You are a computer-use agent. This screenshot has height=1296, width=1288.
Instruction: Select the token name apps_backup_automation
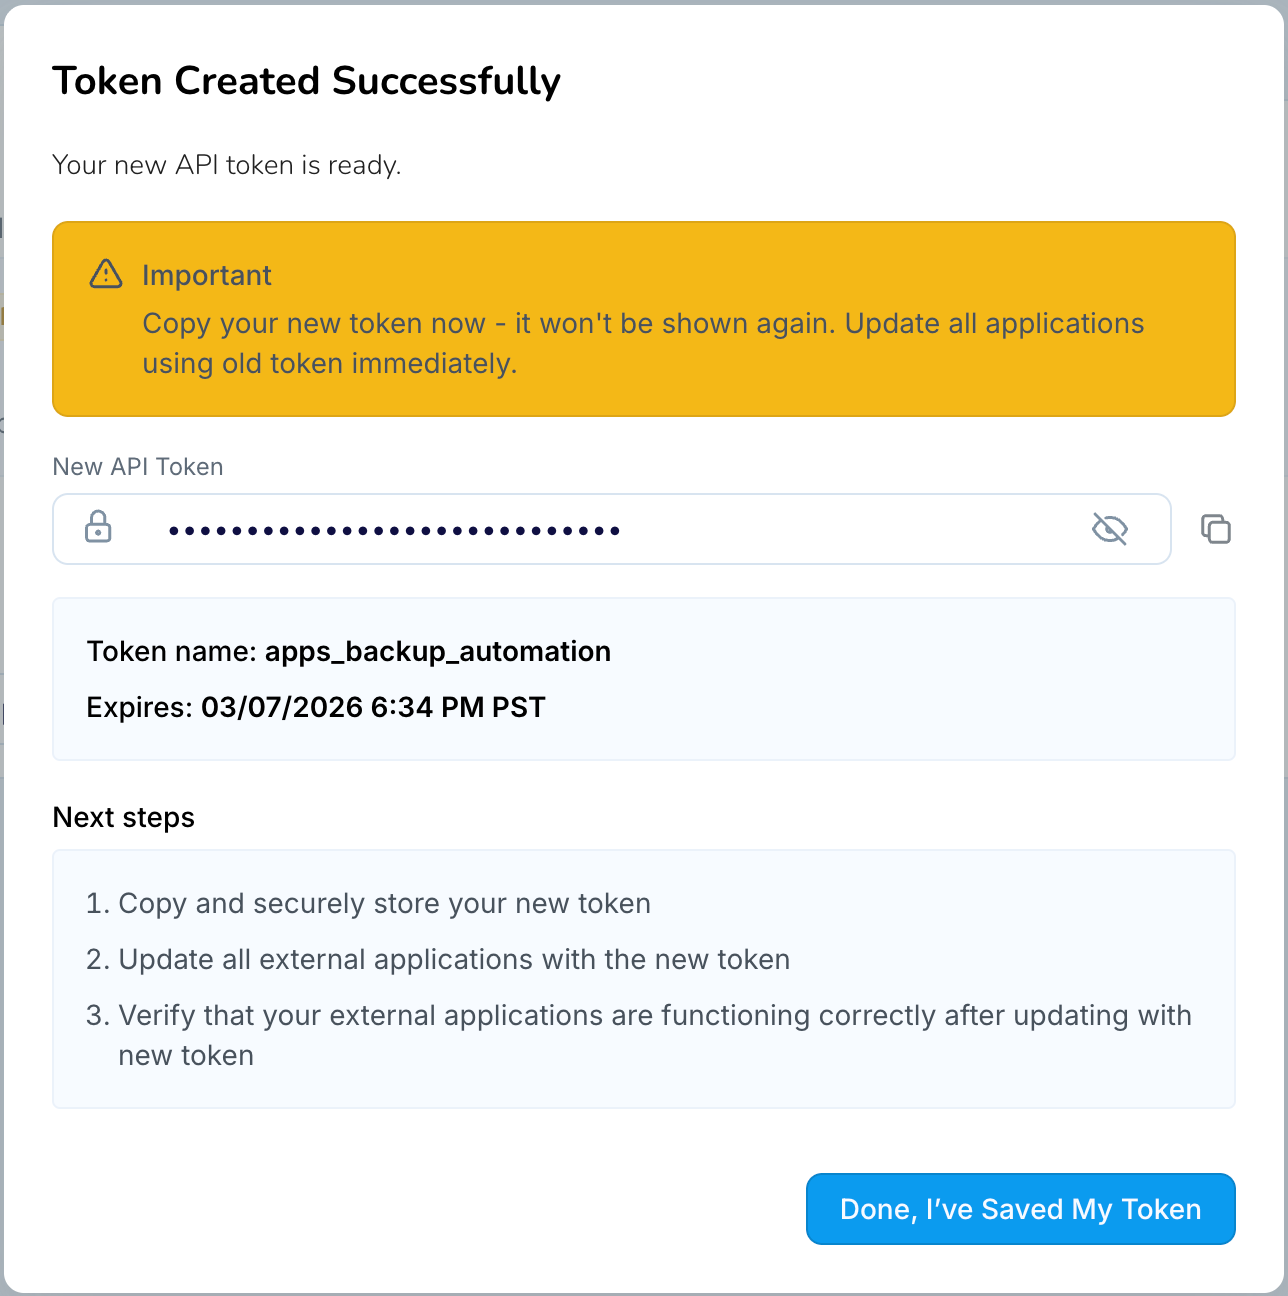point(438,651)
